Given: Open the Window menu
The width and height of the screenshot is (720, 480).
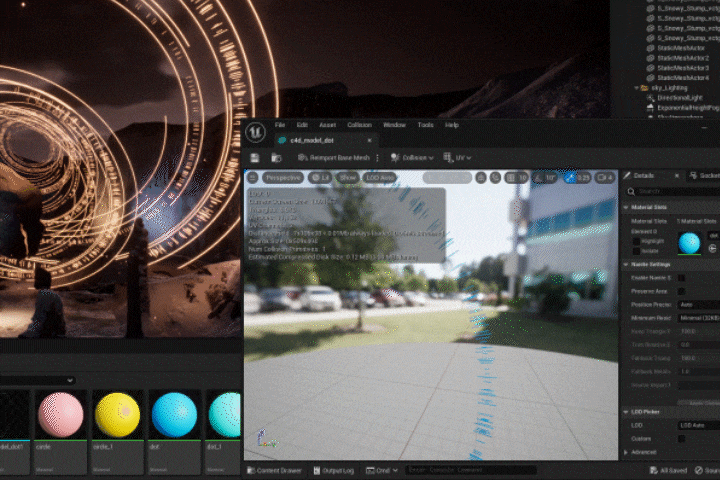Looking at the screenshot, I should pyautogui.click(x=394, y=125).
